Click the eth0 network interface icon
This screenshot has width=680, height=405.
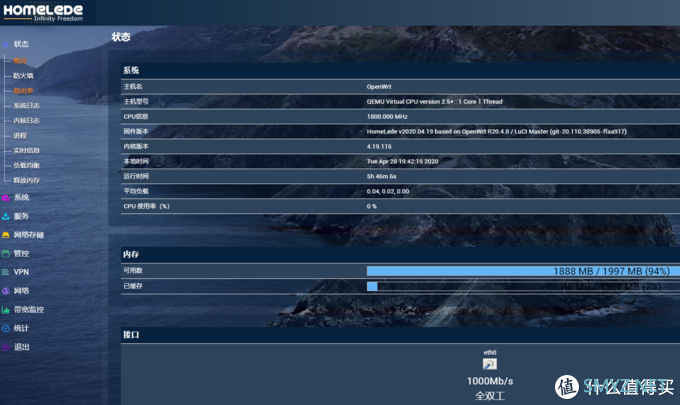[x=490, y=363]
